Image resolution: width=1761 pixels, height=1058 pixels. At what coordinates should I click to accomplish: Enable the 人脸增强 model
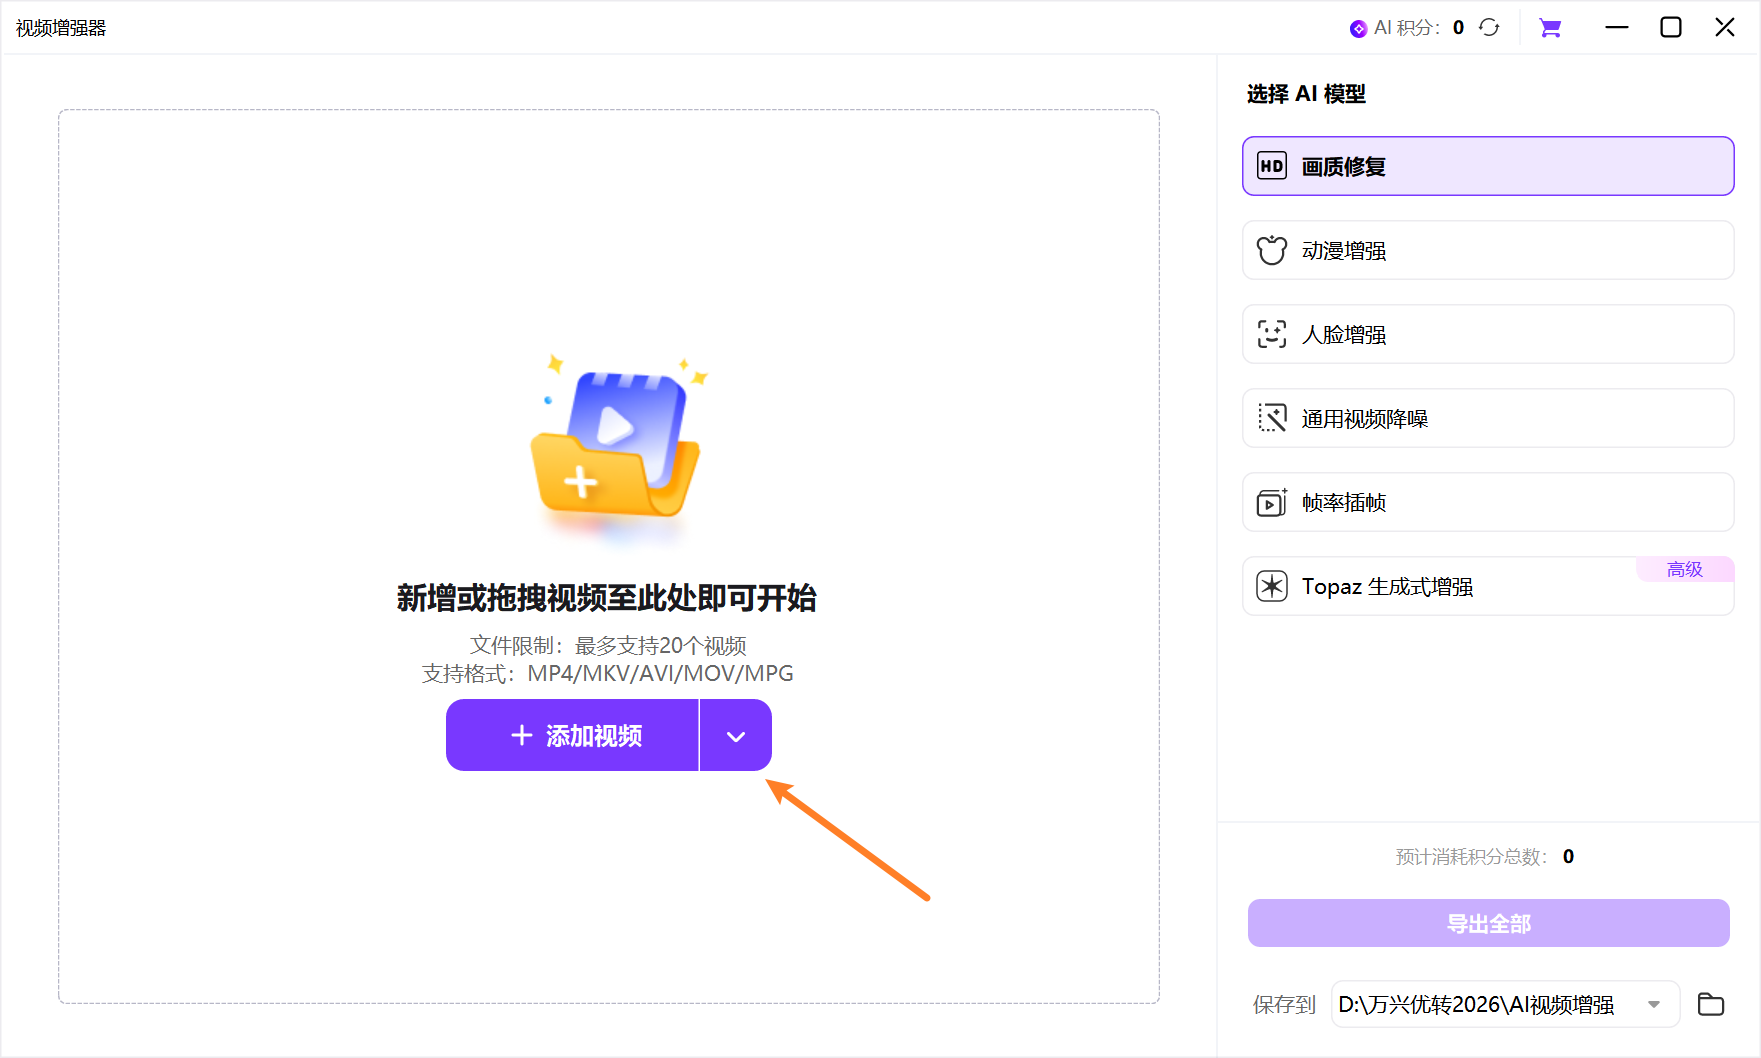(x=1450, y=334)
